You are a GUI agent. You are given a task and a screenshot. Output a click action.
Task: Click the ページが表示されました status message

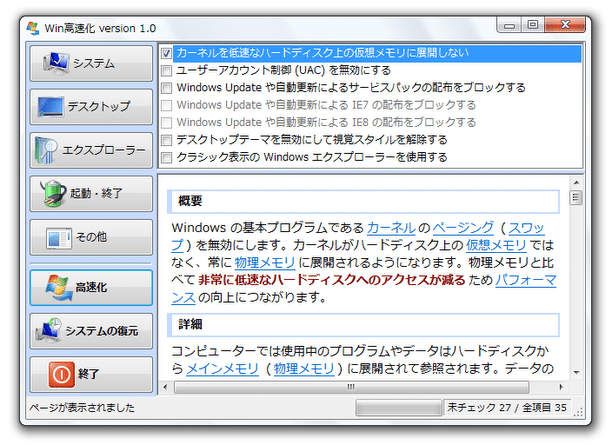click(82, 408)
